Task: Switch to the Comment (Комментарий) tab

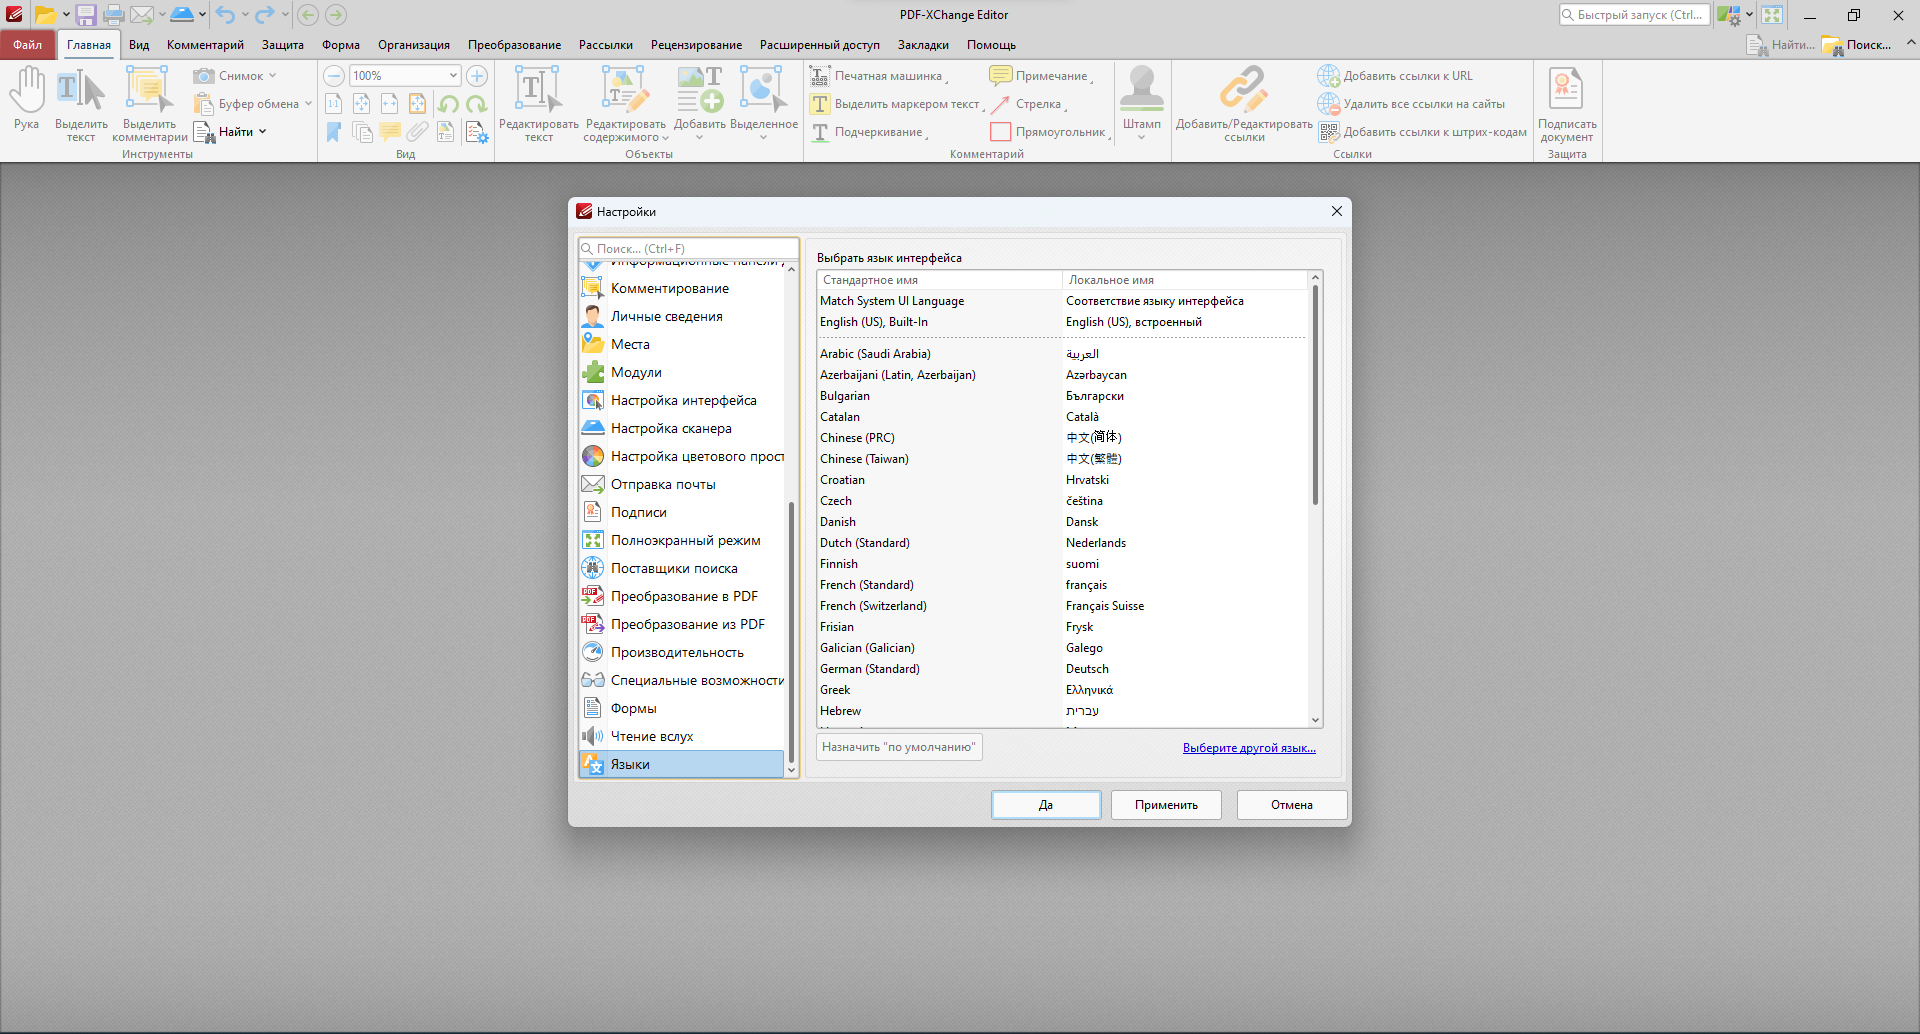Action: click(x=205, y=45)
